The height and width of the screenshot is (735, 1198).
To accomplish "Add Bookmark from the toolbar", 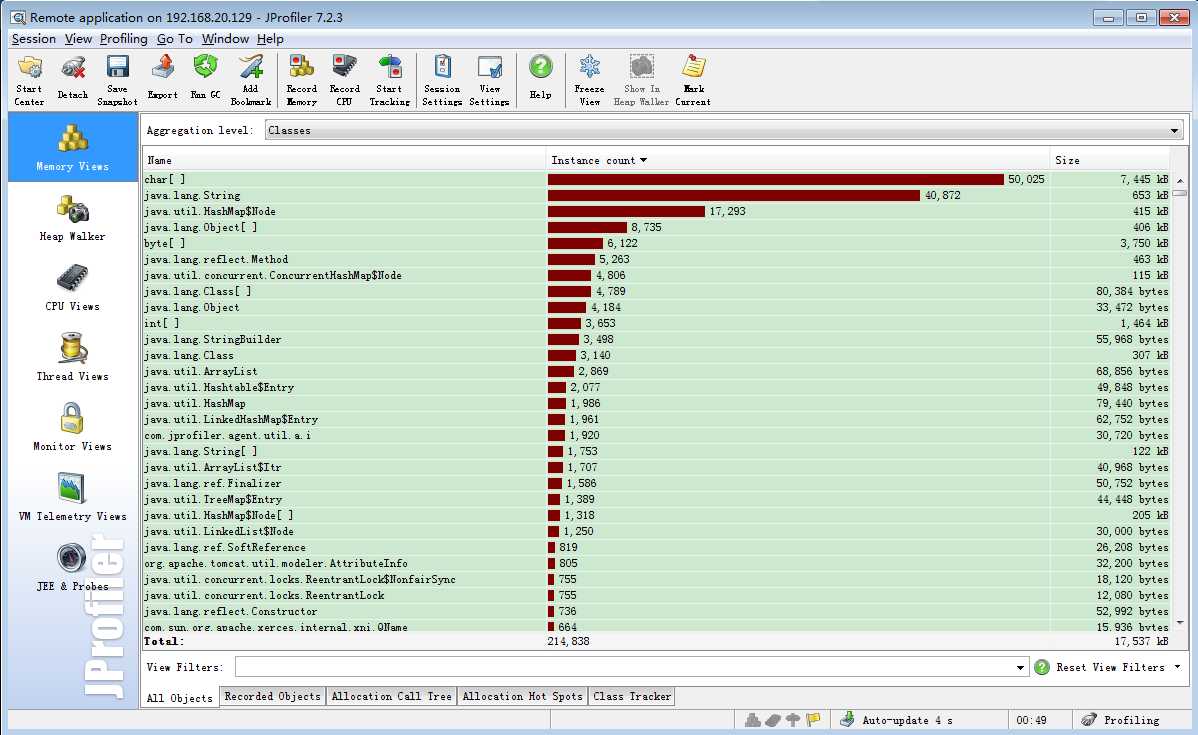I will coord(251,80).
